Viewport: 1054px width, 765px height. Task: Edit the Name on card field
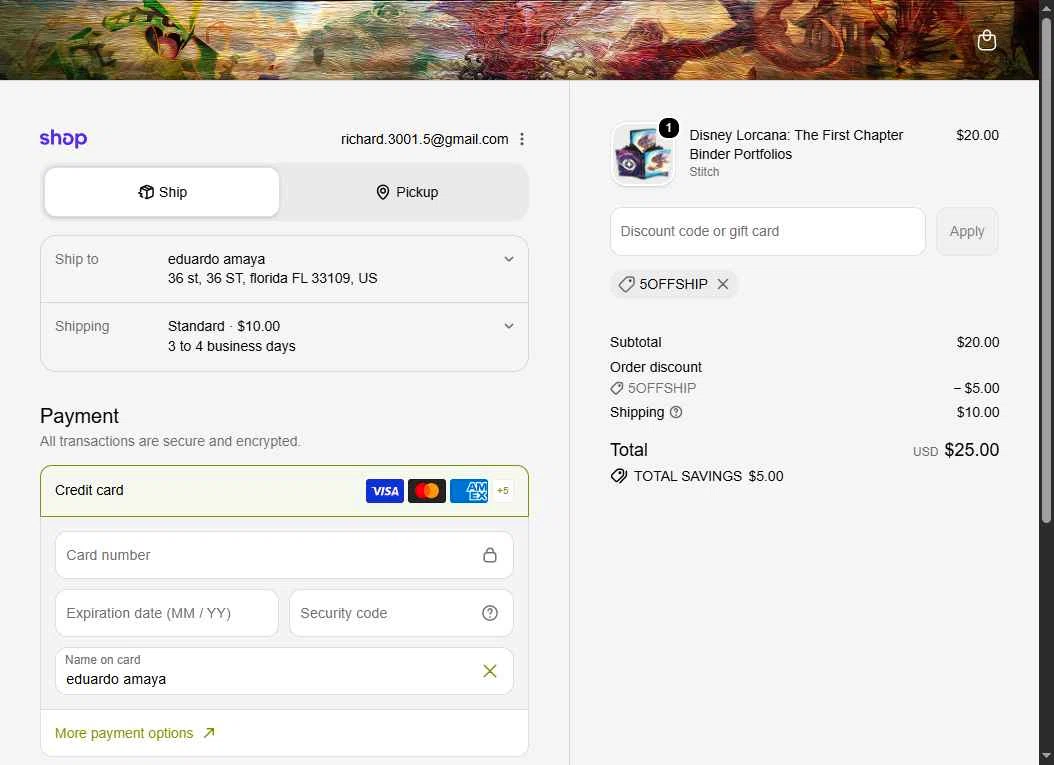[284, 671]
